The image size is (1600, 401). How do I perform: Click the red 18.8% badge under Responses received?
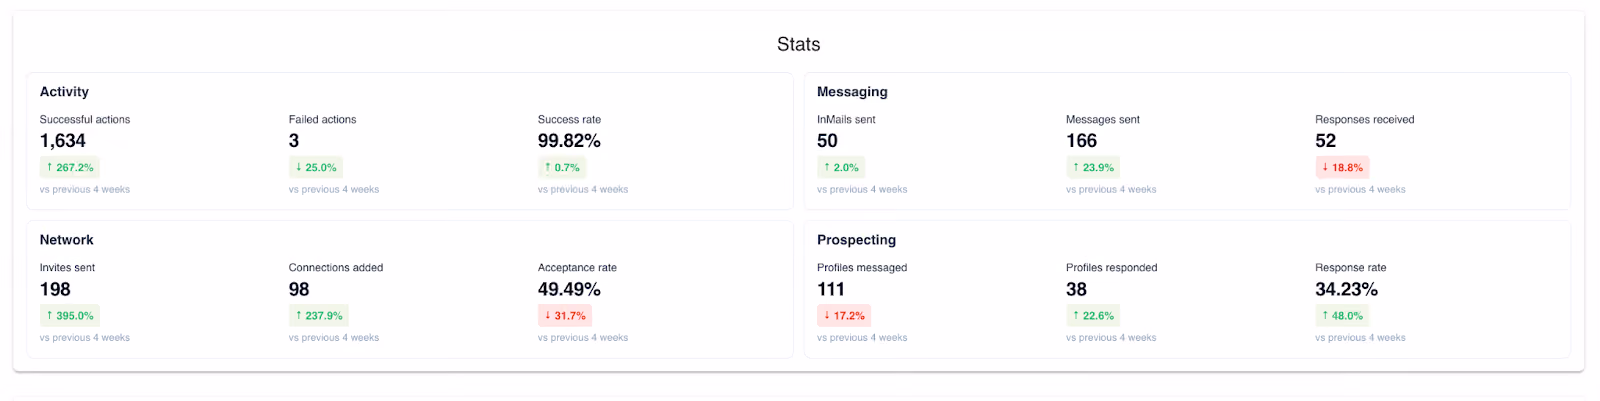click(1342, 167)
